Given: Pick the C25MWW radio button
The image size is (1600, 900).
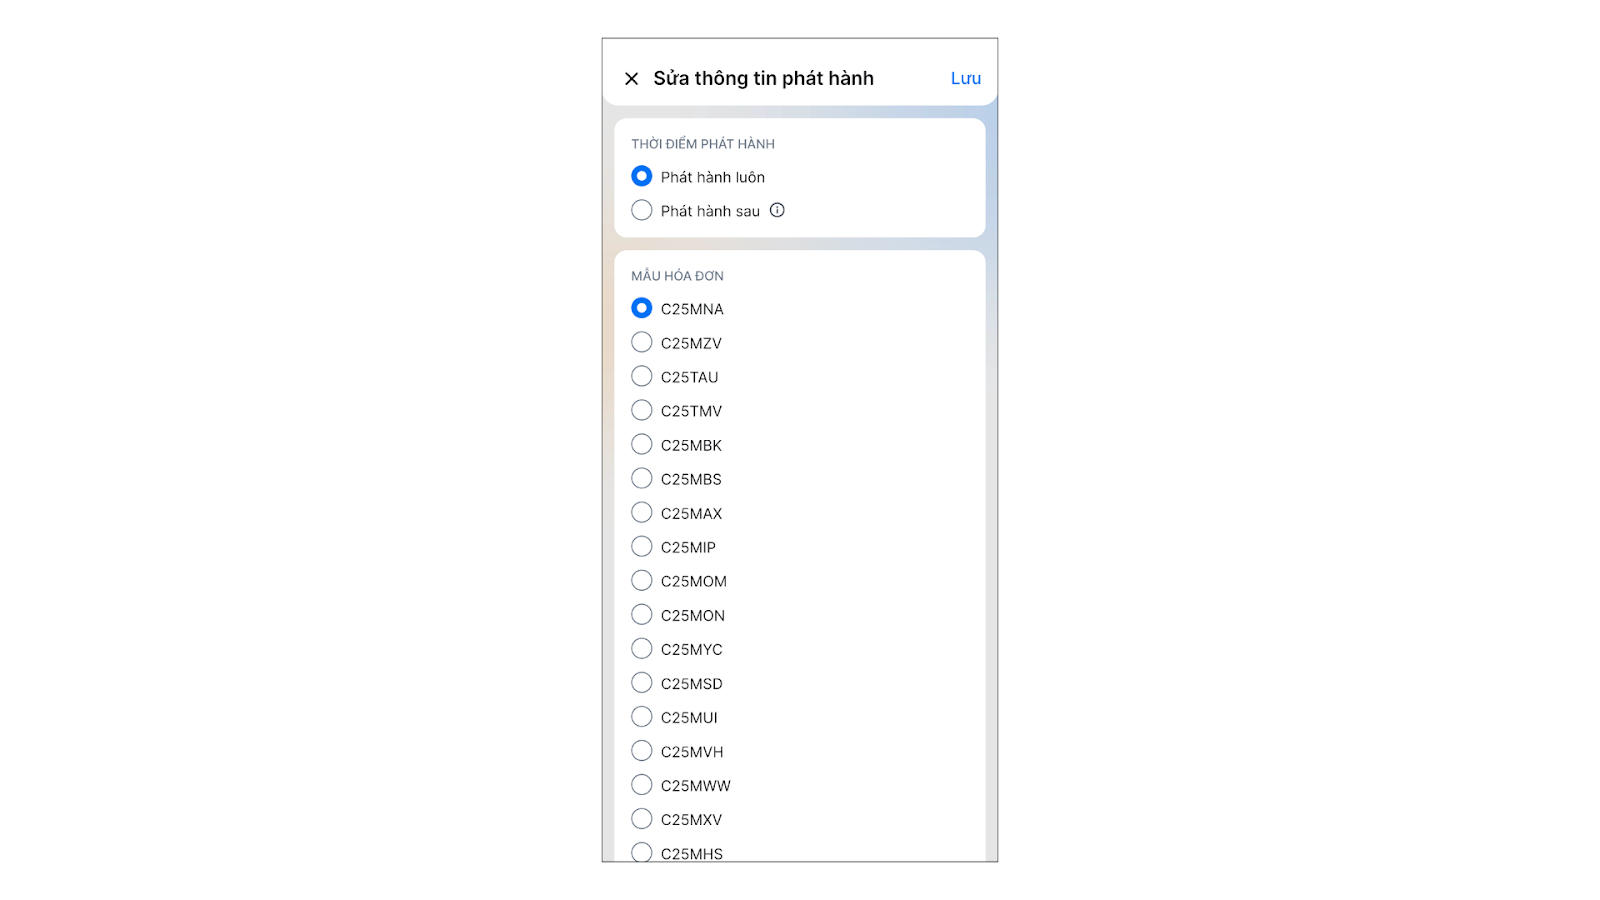Looking at the screenshot, I should 642,784.
